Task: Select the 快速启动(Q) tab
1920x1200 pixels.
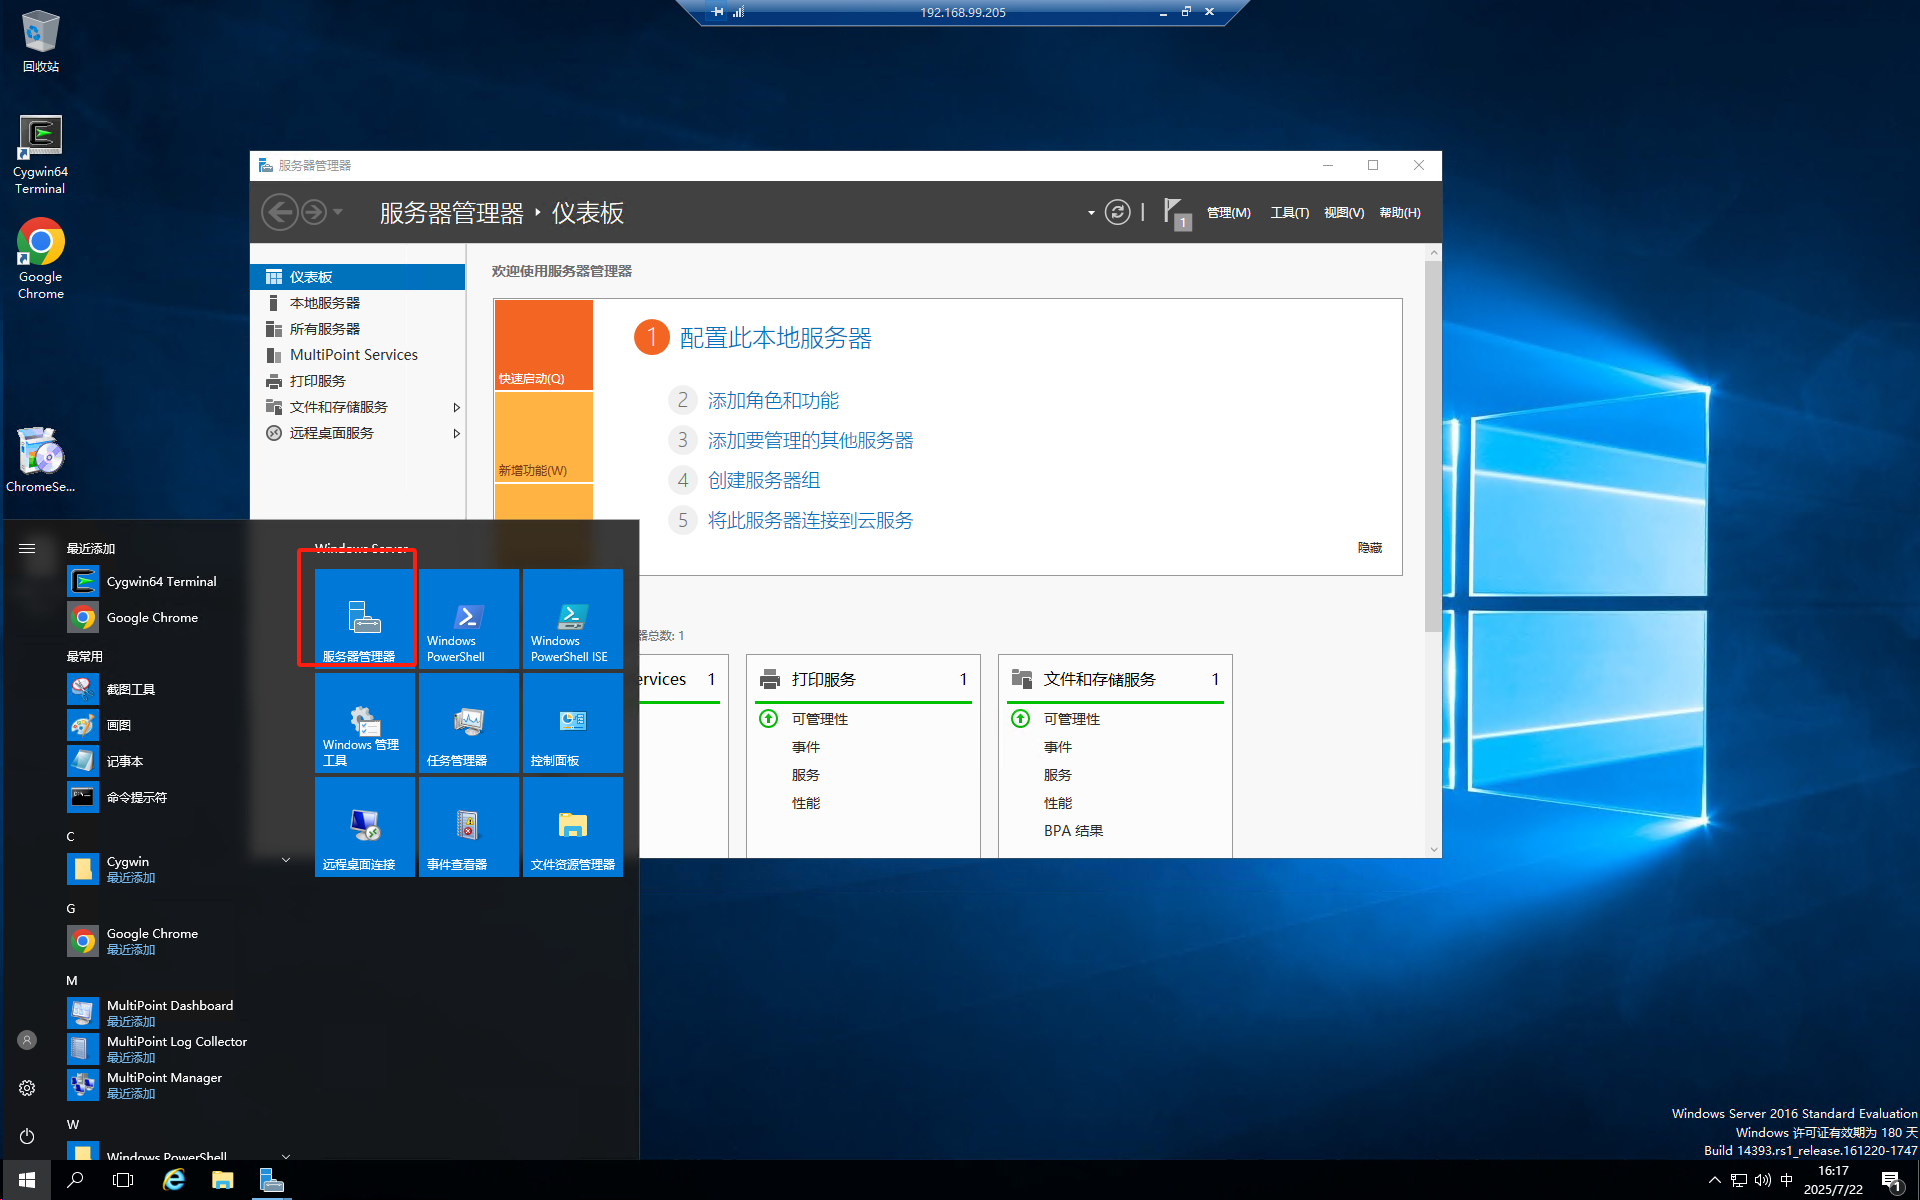Action: (544, 345)
